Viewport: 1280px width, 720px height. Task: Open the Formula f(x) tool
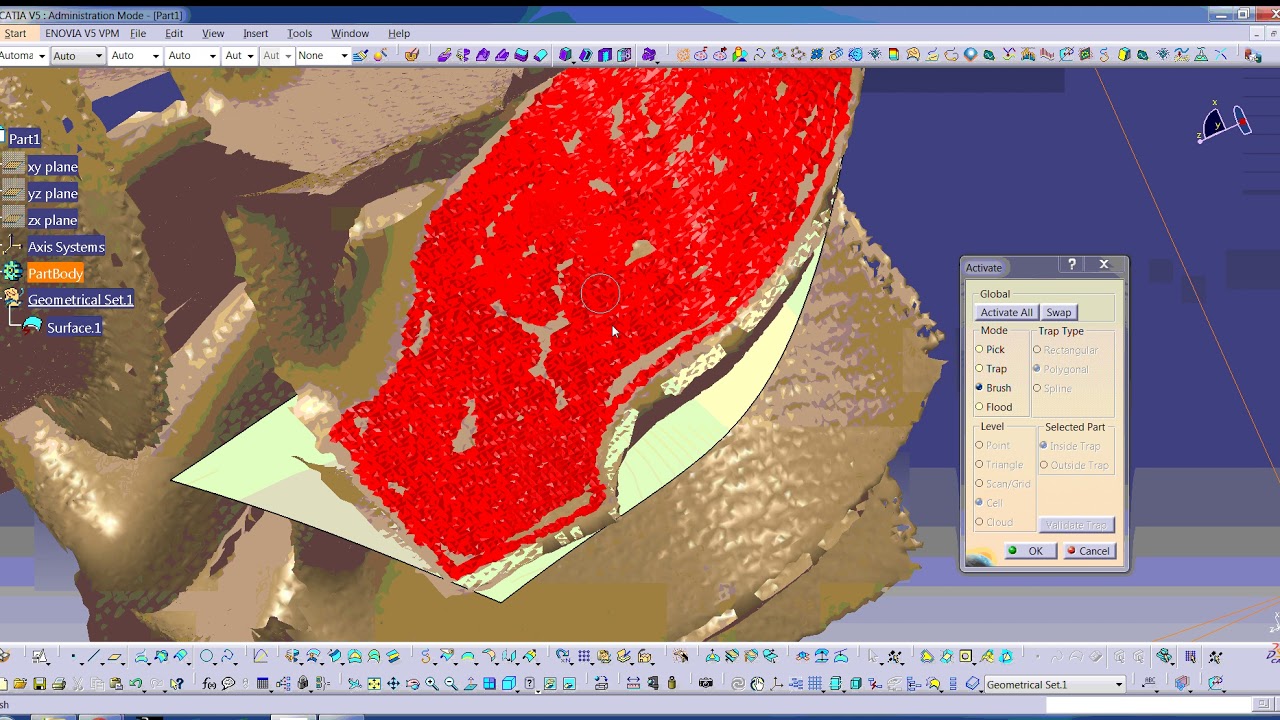point(209,684)
